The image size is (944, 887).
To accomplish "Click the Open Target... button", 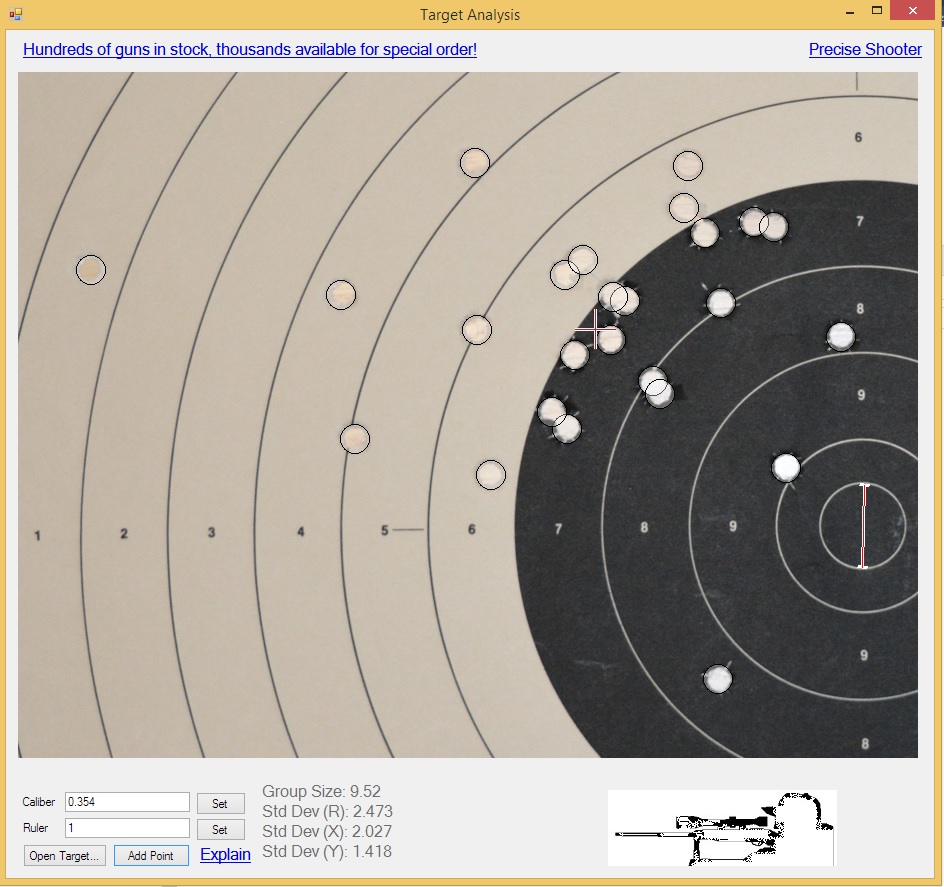I will 64,856.
